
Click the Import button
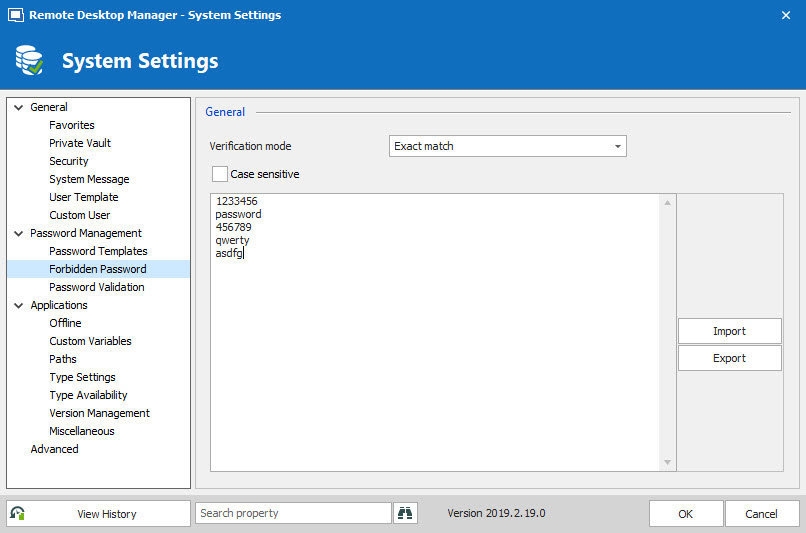[729, 331]
